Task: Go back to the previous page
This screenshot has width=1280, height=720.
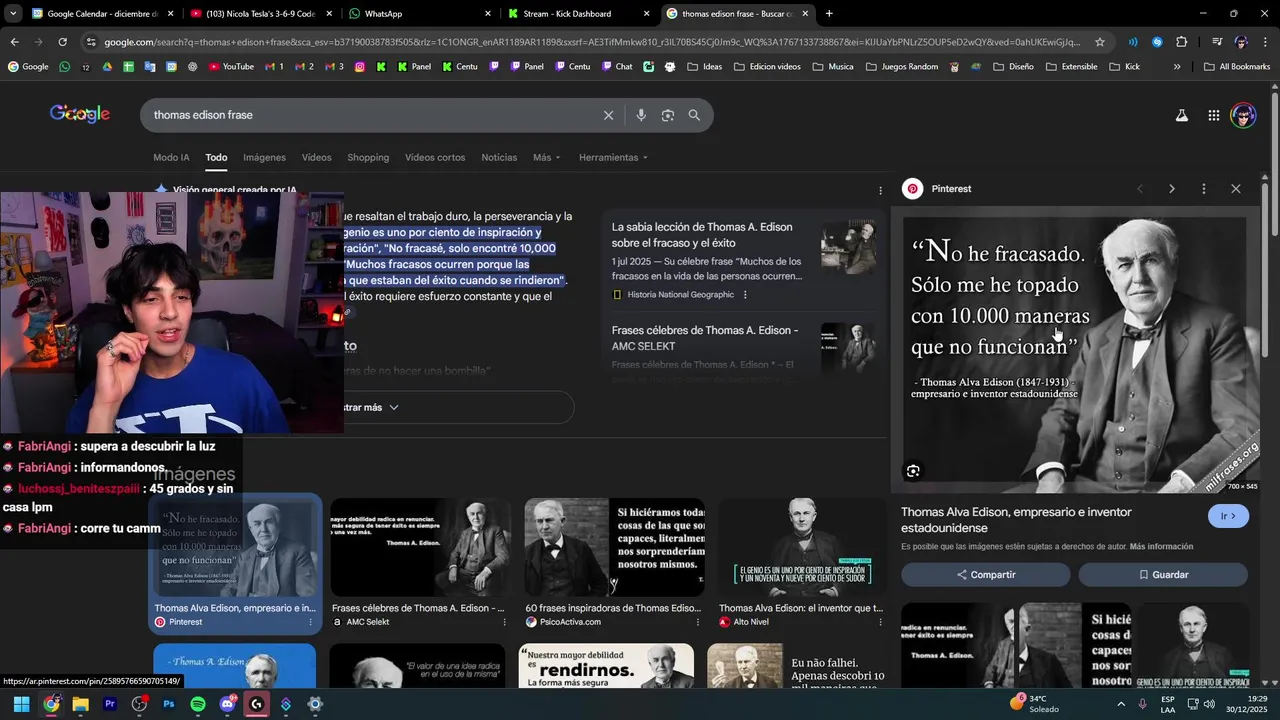Action: click(14, 42)
